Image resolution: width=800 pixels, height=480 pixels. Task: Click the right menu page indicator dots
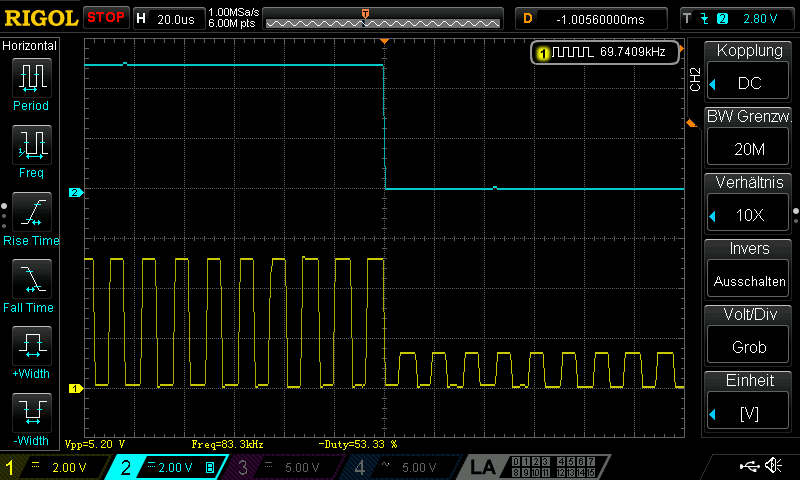tap(796, 215)
